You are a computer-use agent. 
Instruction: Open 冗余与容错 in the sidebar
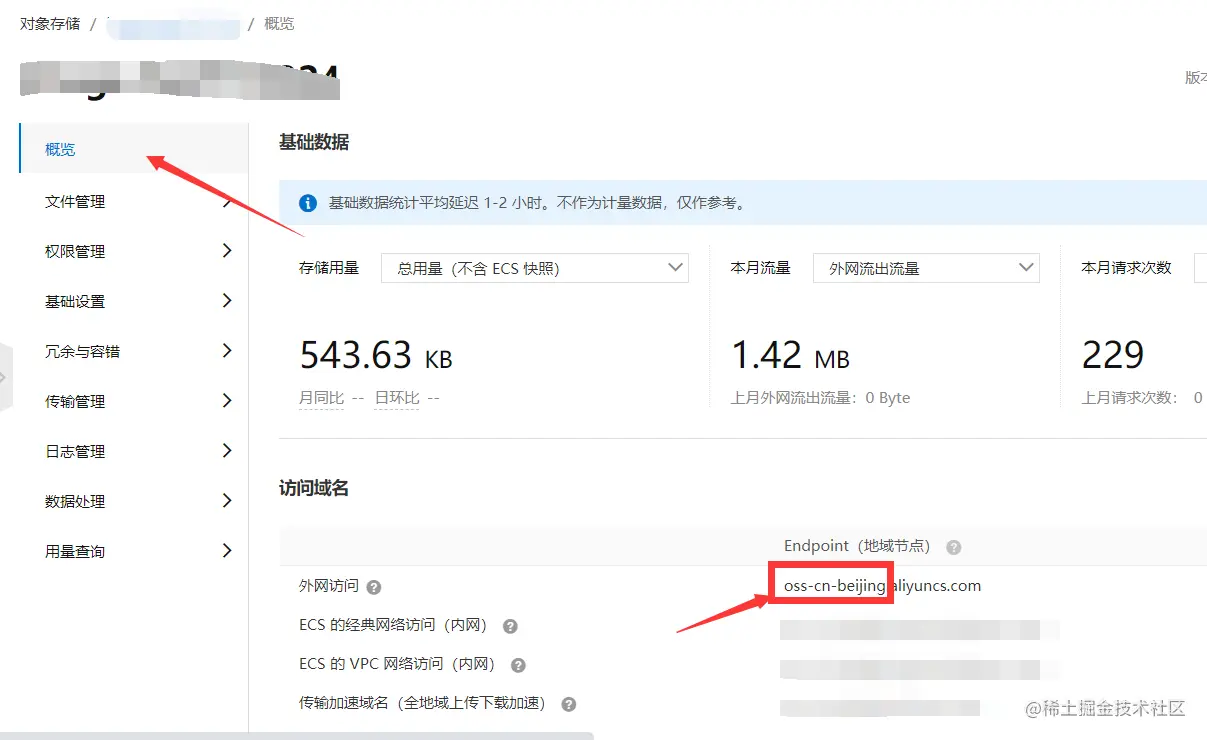coord(133,351)
